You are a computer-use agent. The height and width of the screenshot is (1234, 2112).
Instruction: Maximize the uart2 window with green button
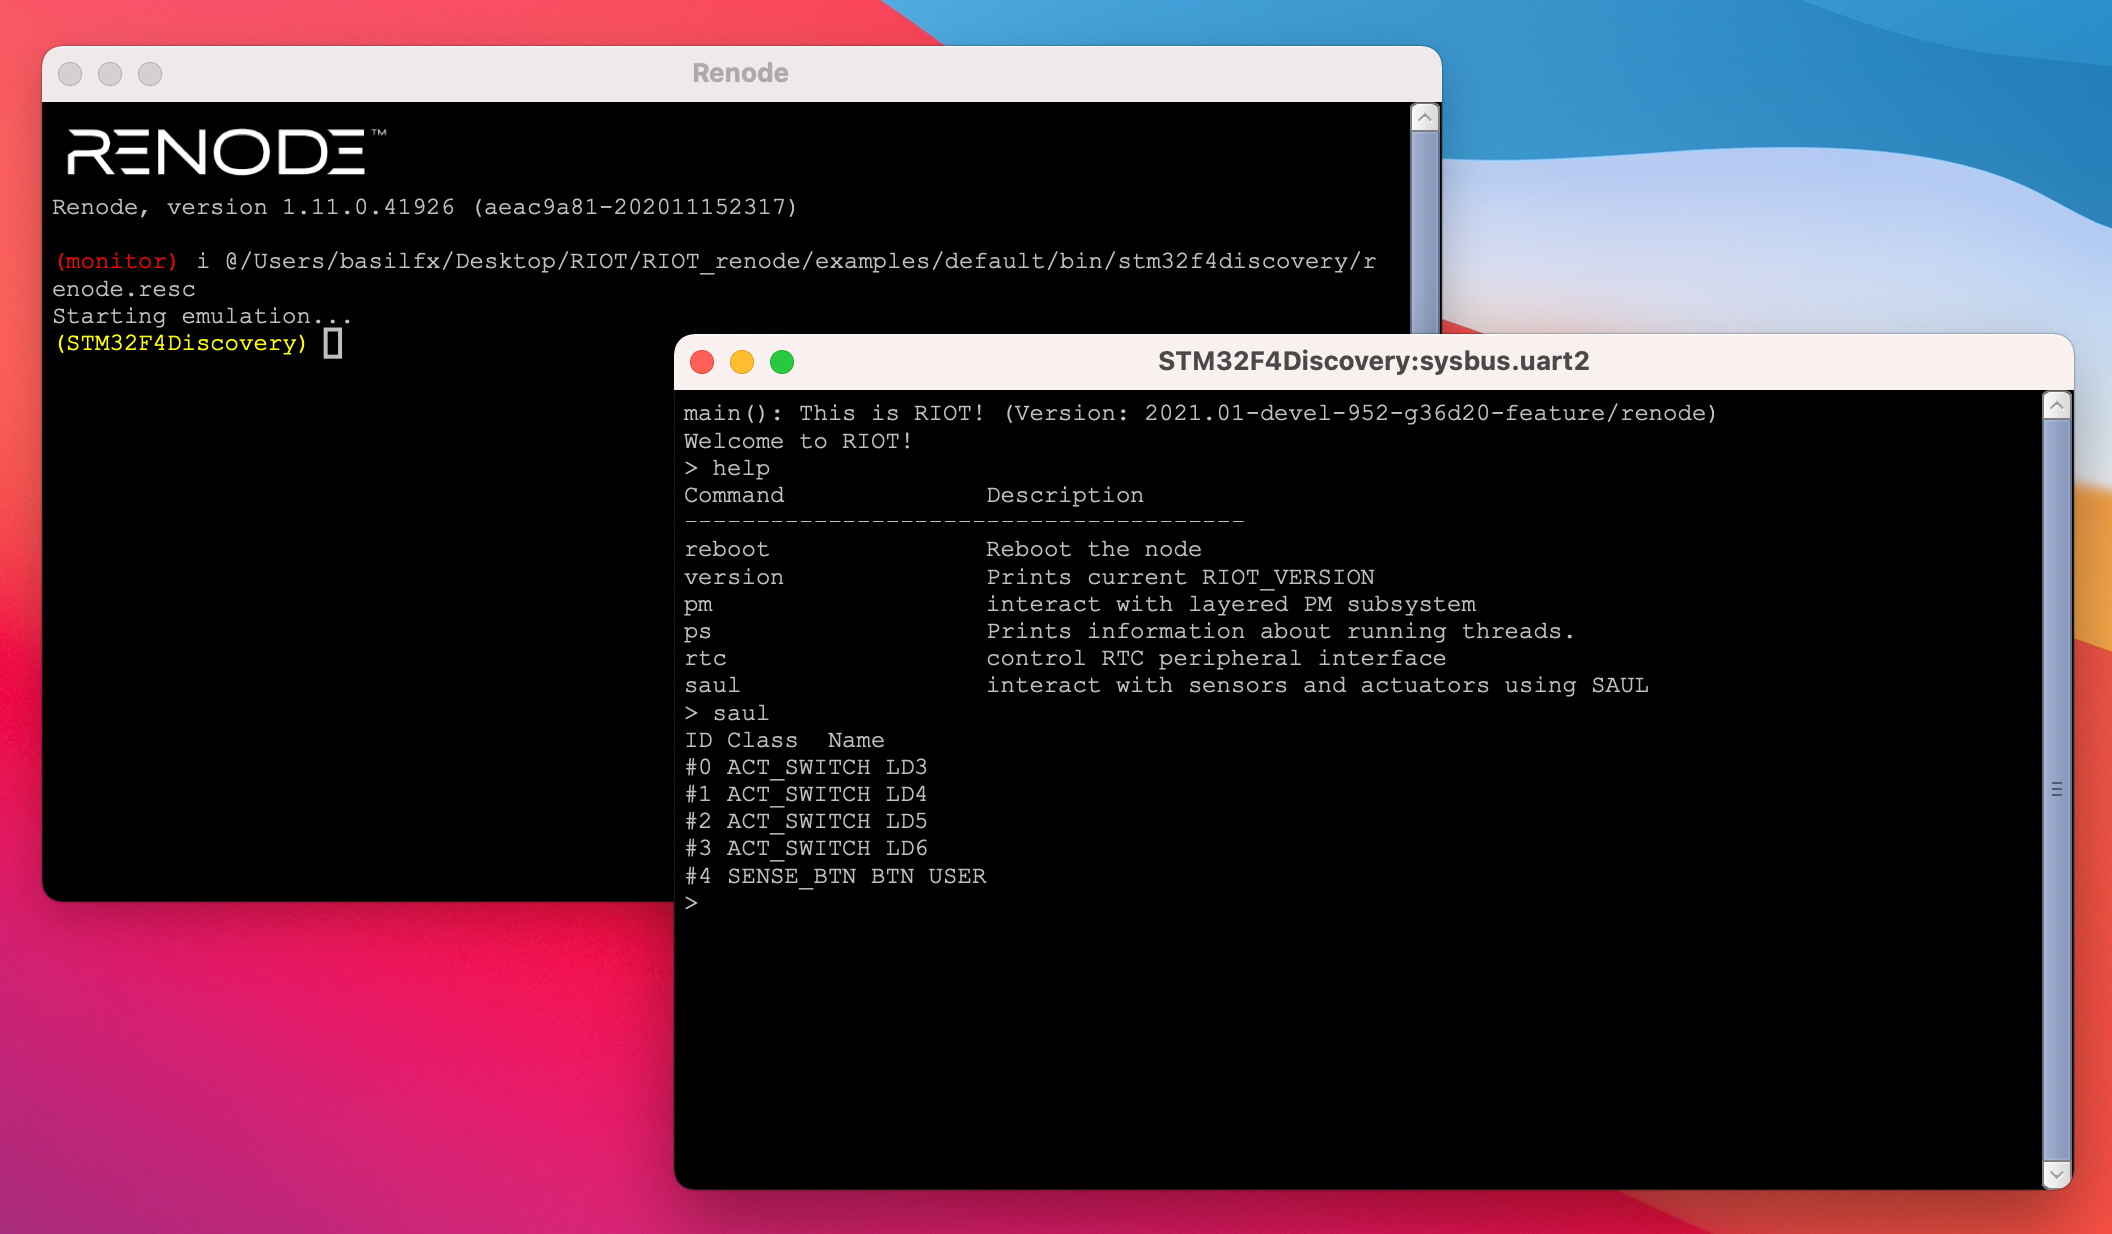[782, 362]
